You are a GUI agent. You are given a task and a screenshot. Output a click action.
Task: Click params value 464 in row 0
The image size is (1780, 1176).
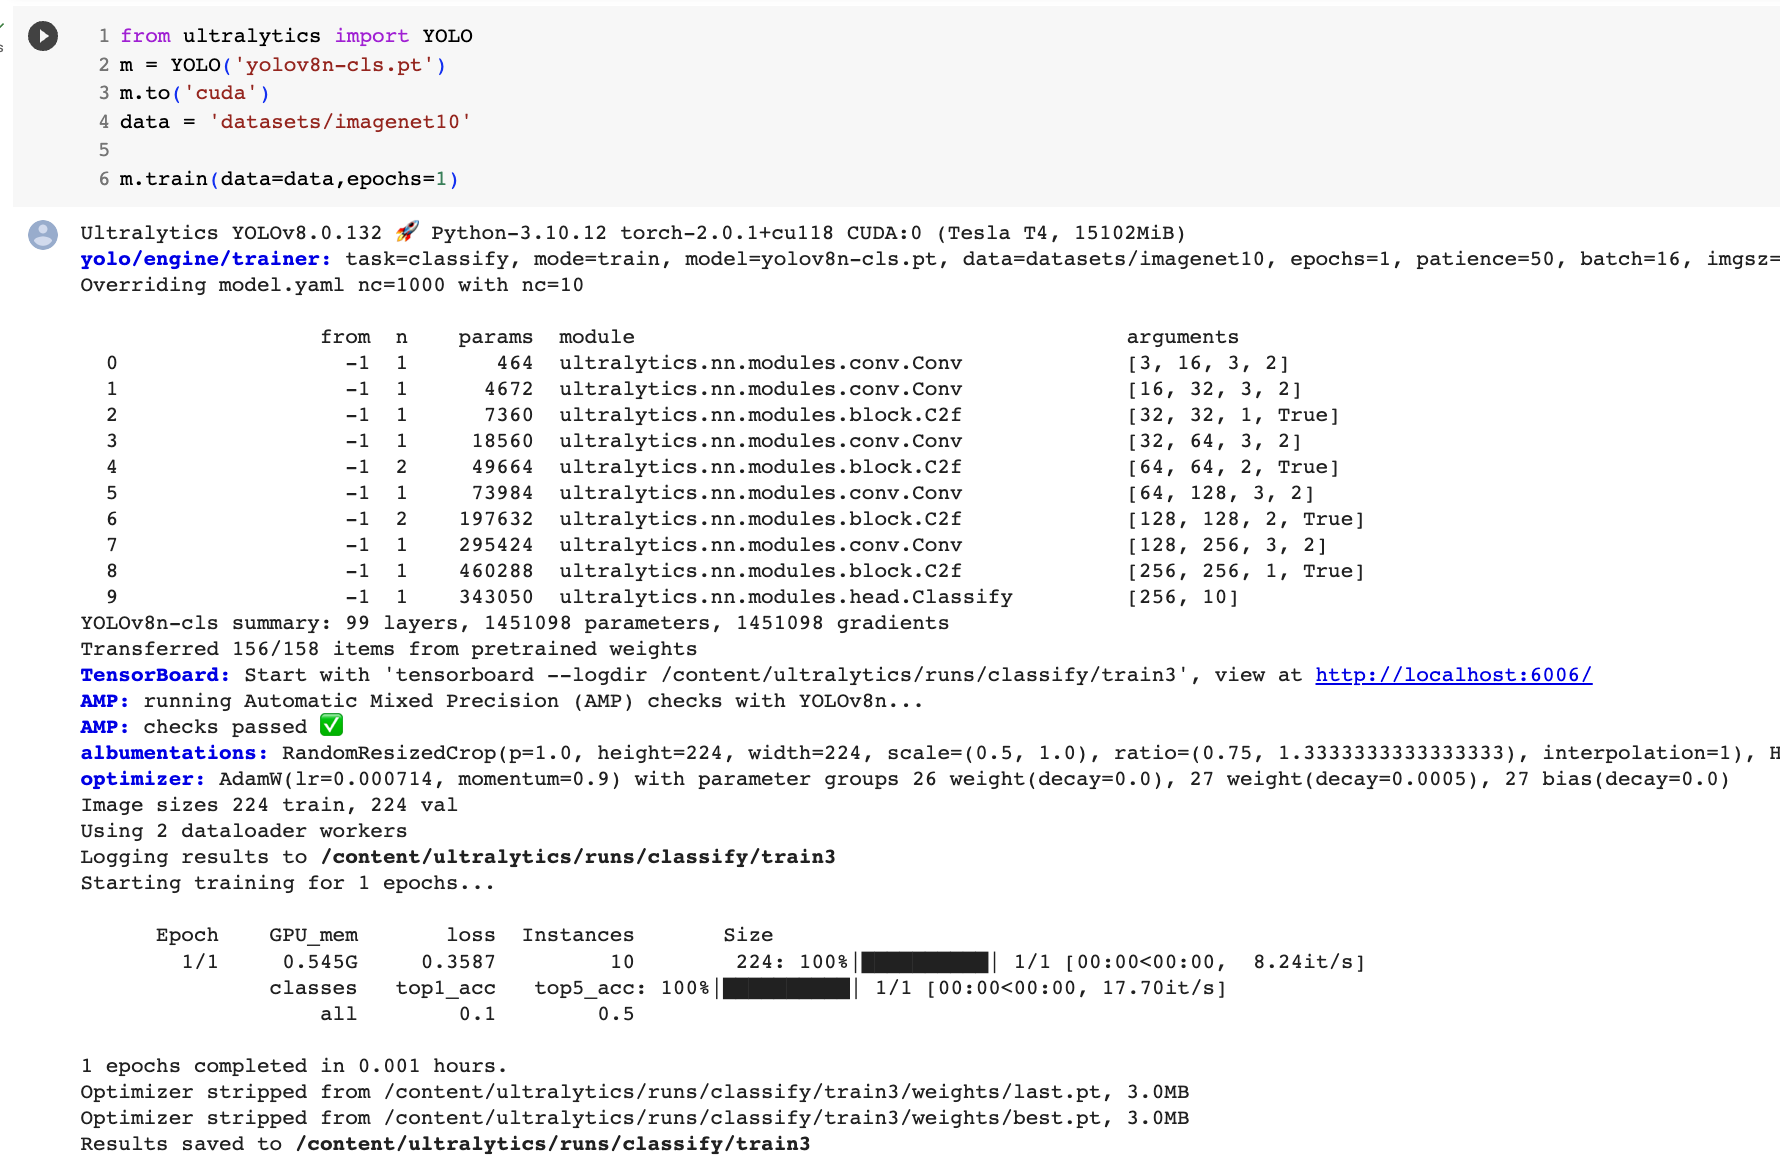click(x=515, y=363)
